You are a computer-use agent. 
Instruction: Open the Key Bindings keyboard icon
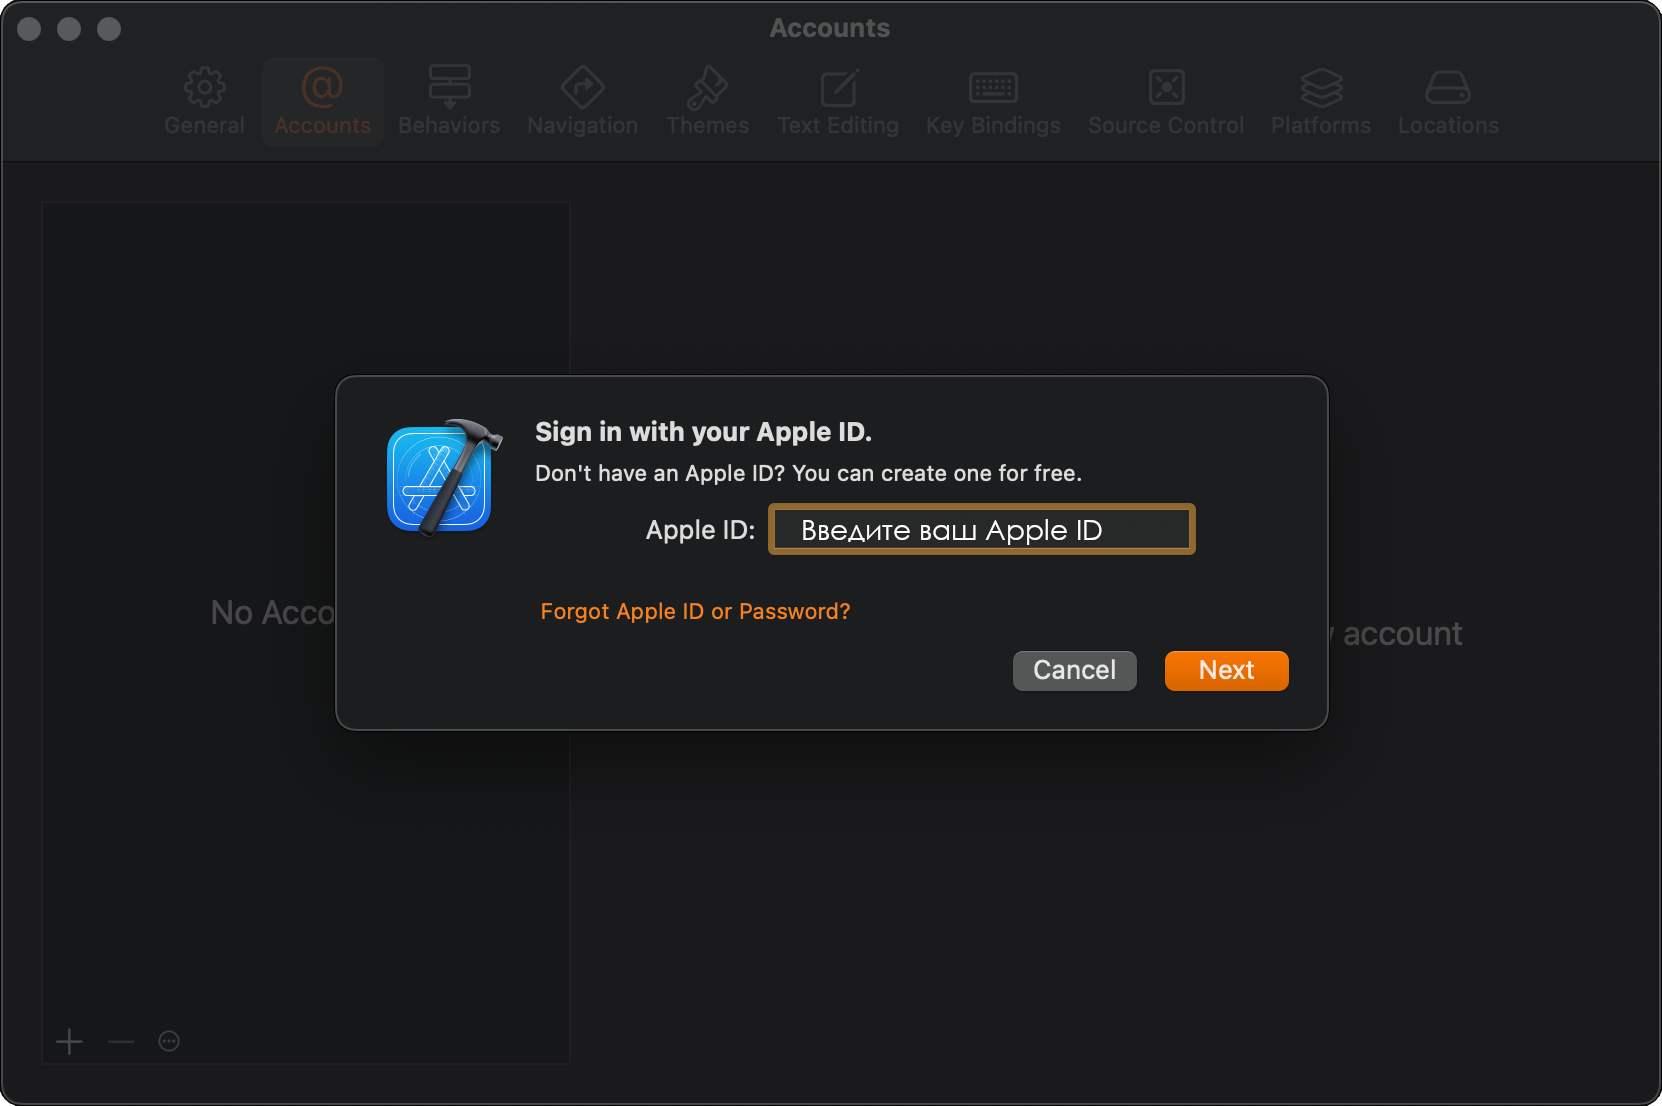click(993, 89)
